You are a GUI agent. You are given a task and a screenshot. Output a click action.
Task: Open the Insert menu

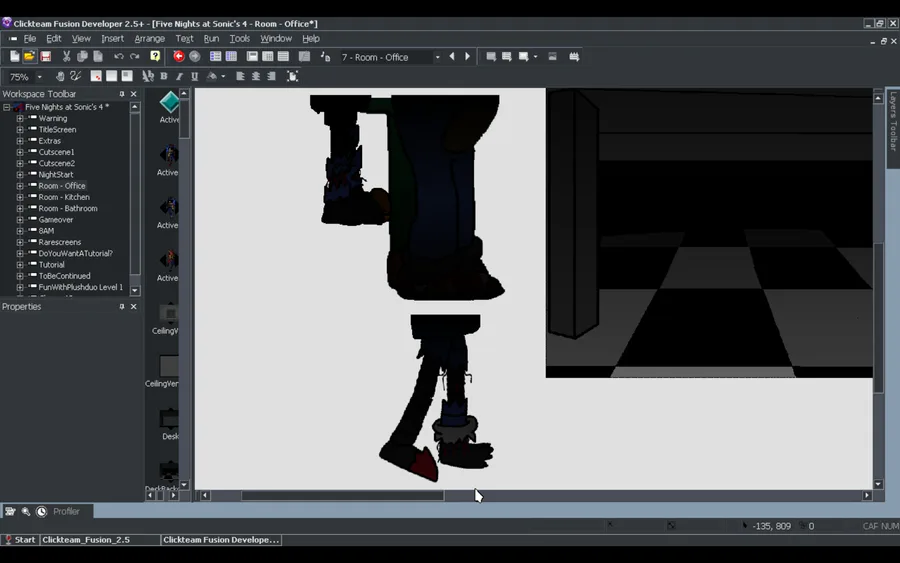[112, 39]
